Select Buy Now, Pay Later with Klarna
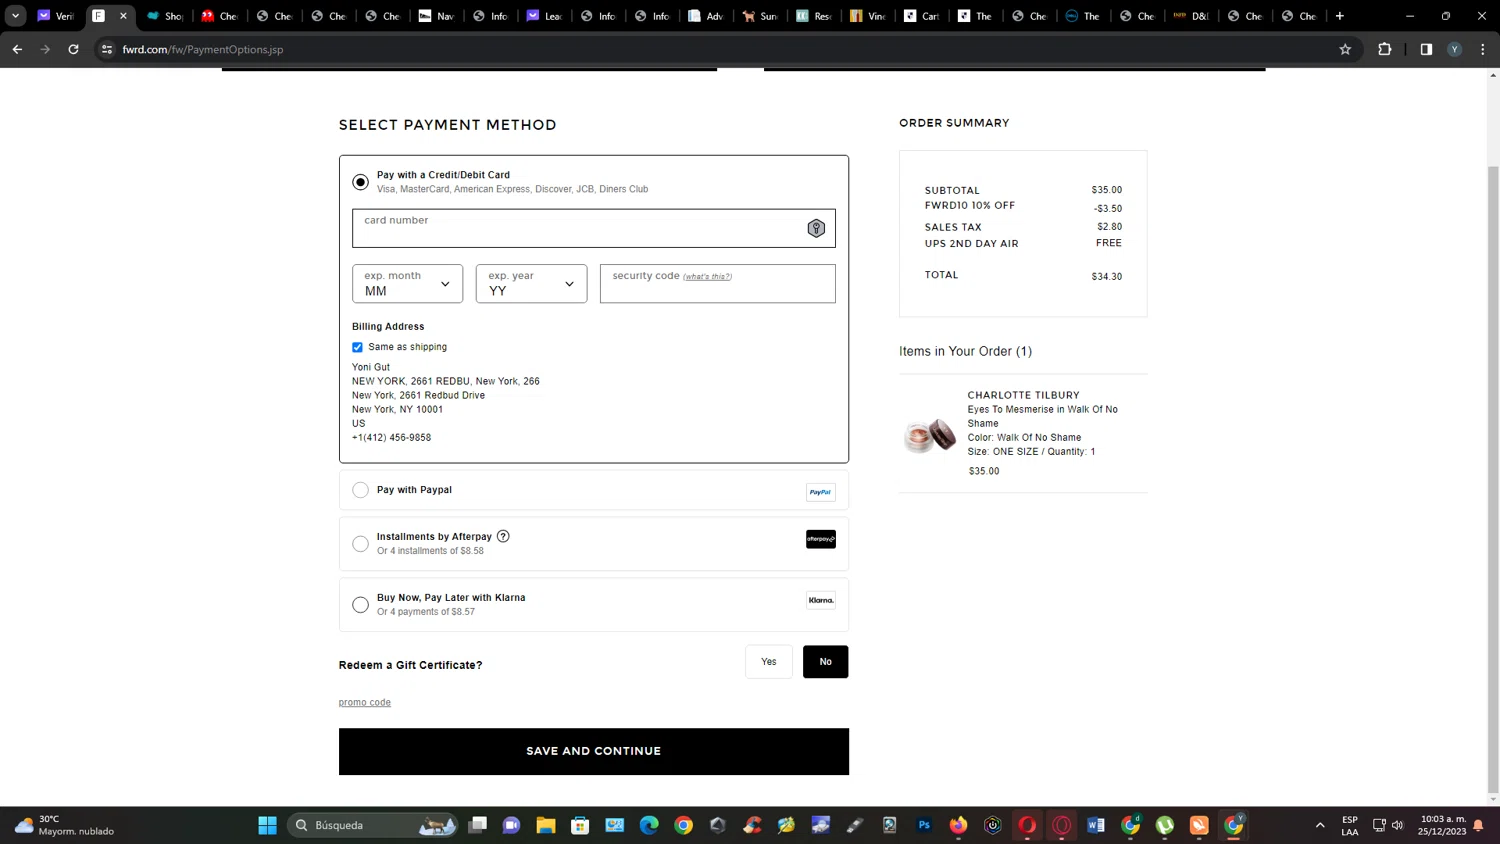 tap(360, 605)
